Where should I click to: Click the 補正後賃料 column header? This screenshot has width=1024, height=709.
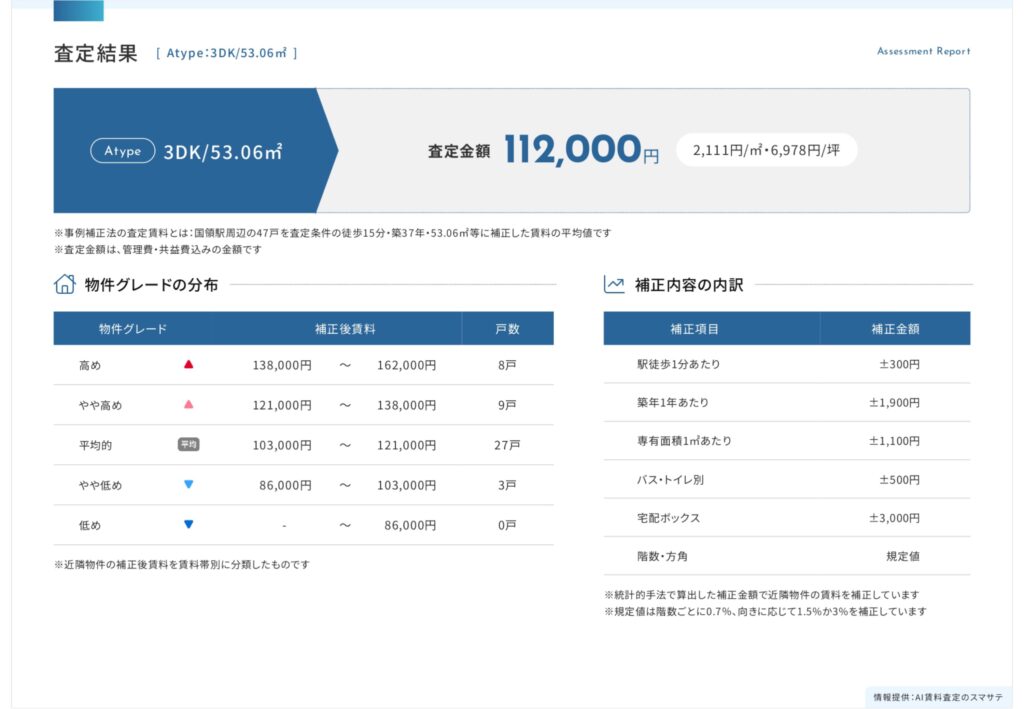(x=344, y=329)
